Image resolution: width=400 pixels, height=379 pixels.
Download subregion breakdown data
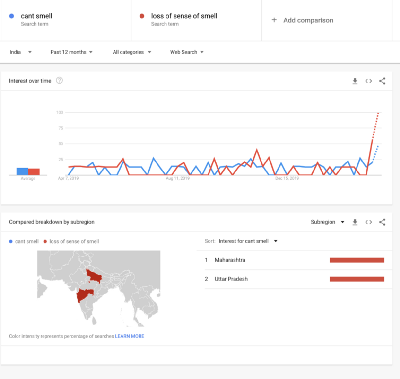pos(355,222)
